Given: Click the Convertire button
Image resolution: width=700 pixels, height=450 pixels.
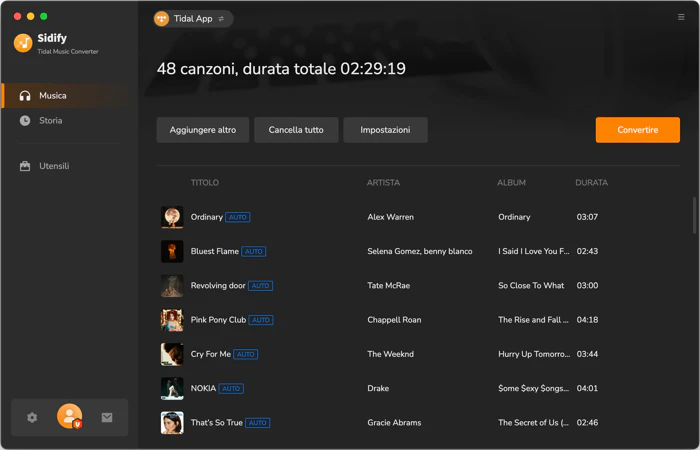Looking at the screenshot, I should [x=638, y=130].
